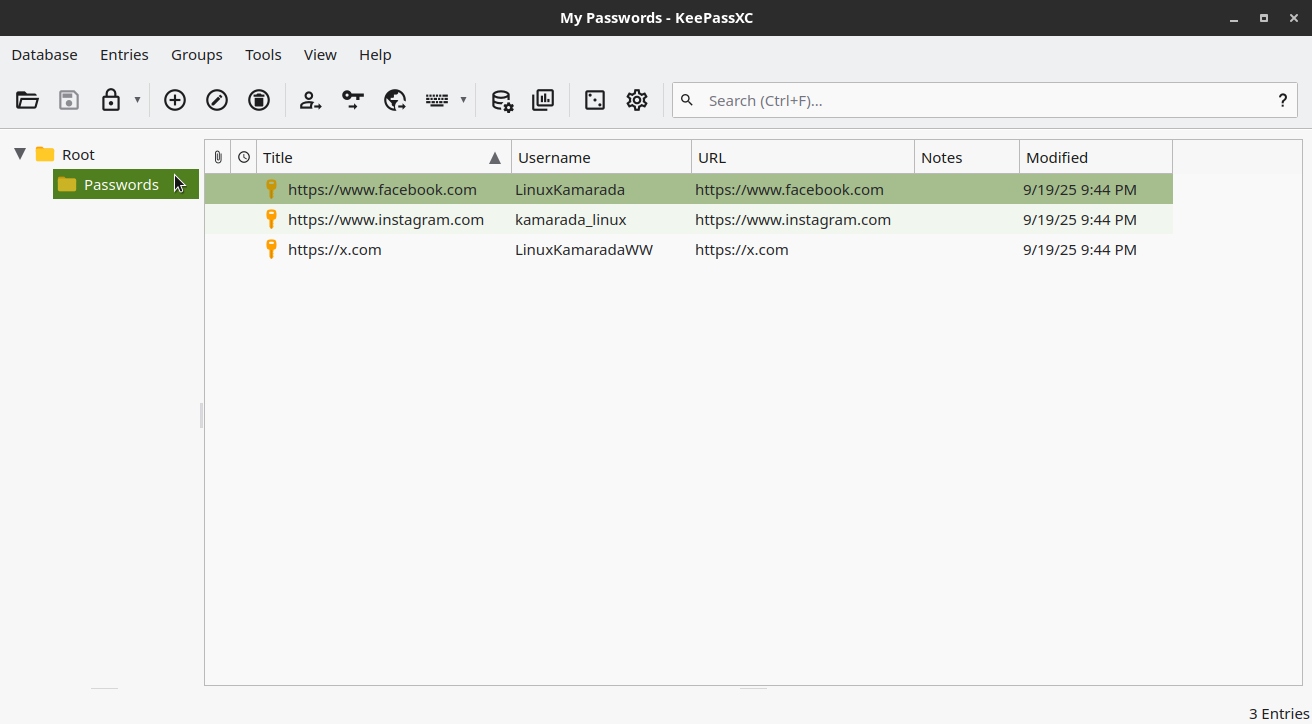
Task: Click username LinuxKamaradaWW cell
Action: (601, 249)
